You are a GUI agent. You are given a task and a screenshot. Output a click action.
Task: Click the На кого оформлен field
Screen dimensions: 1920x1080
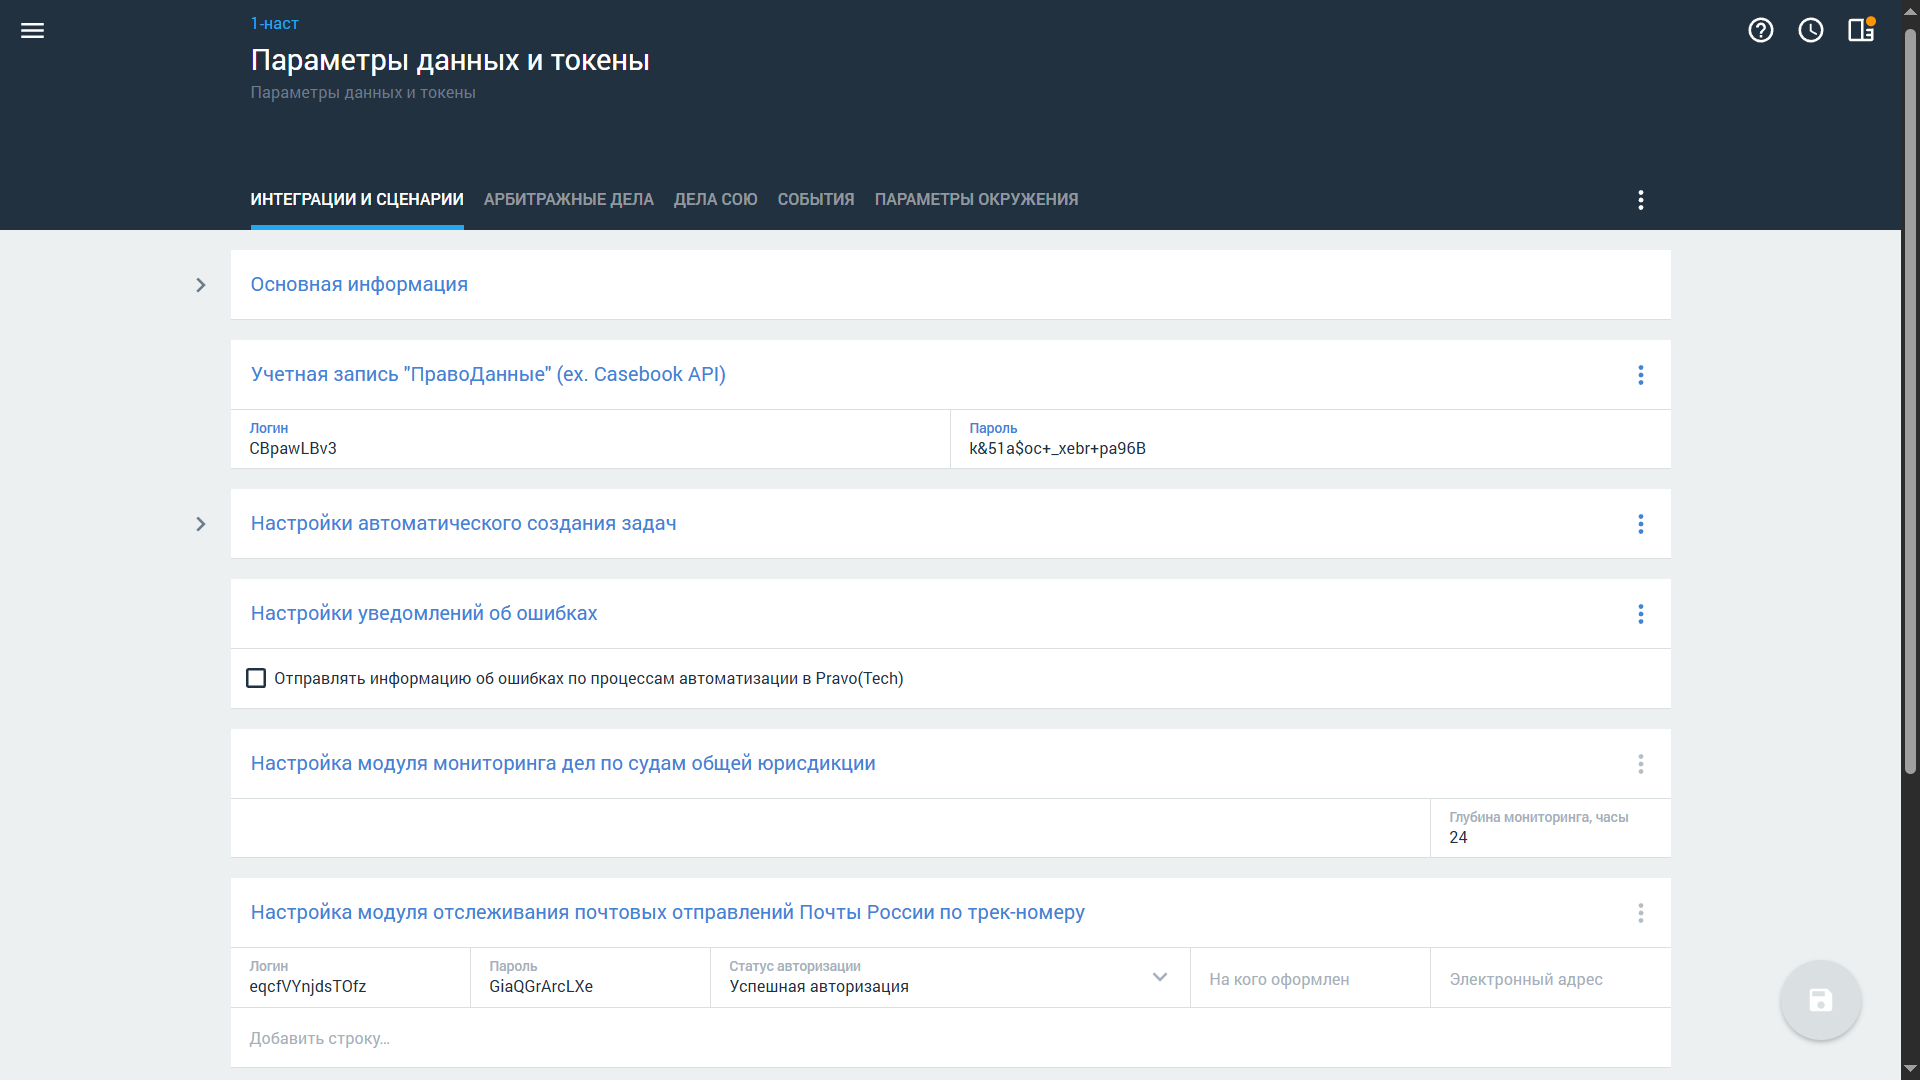[x=1310, y=978]
